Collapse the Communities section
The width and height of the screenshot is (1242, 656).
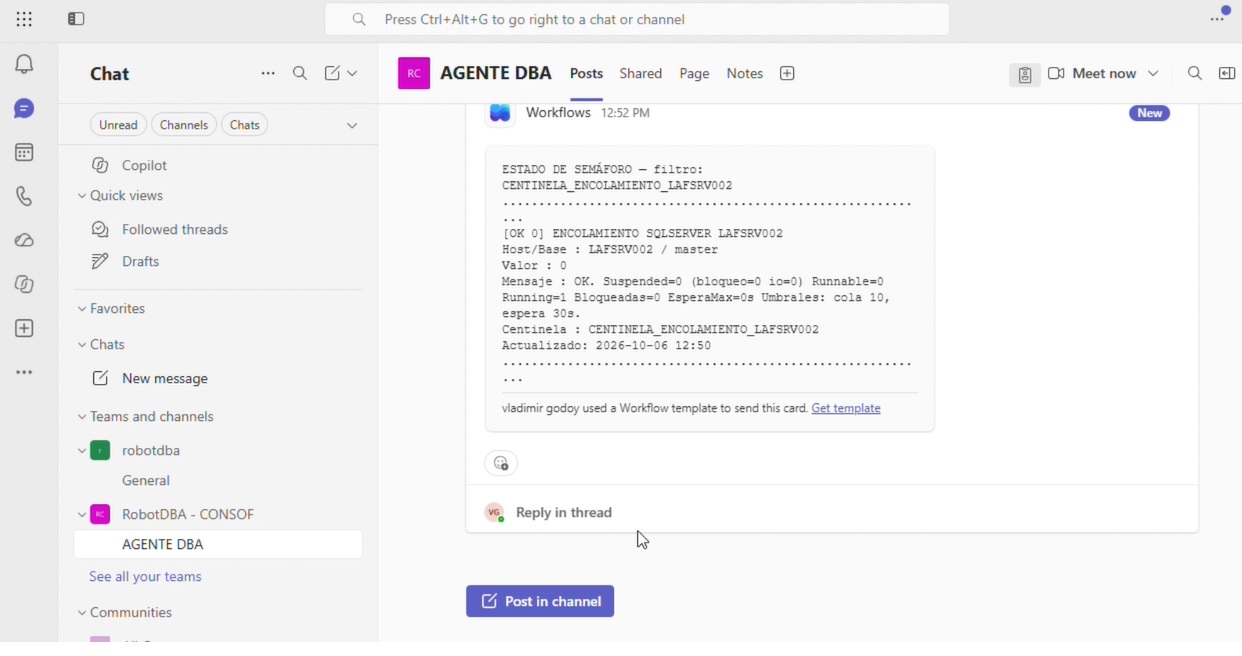point(82,614)
